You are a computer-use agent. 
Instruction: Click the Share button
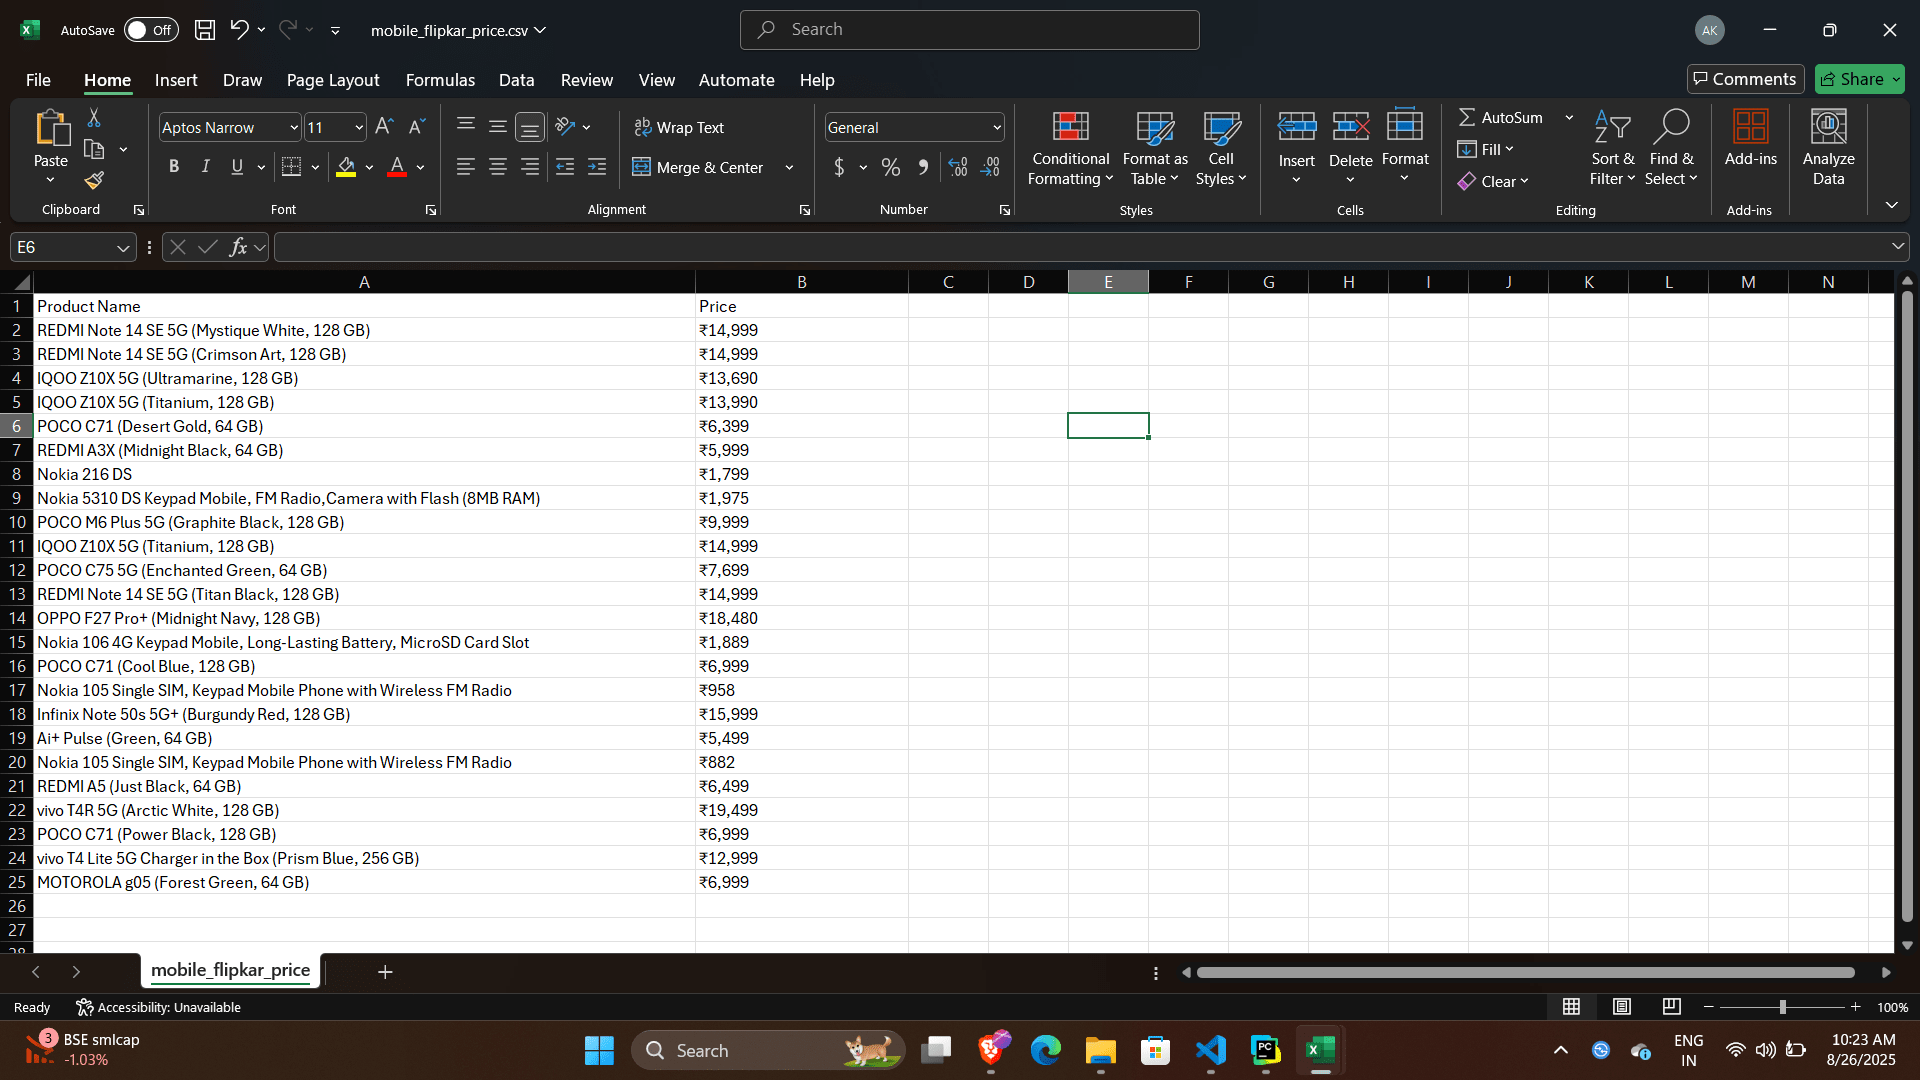pyautogui.click(x=1860, y=79)
